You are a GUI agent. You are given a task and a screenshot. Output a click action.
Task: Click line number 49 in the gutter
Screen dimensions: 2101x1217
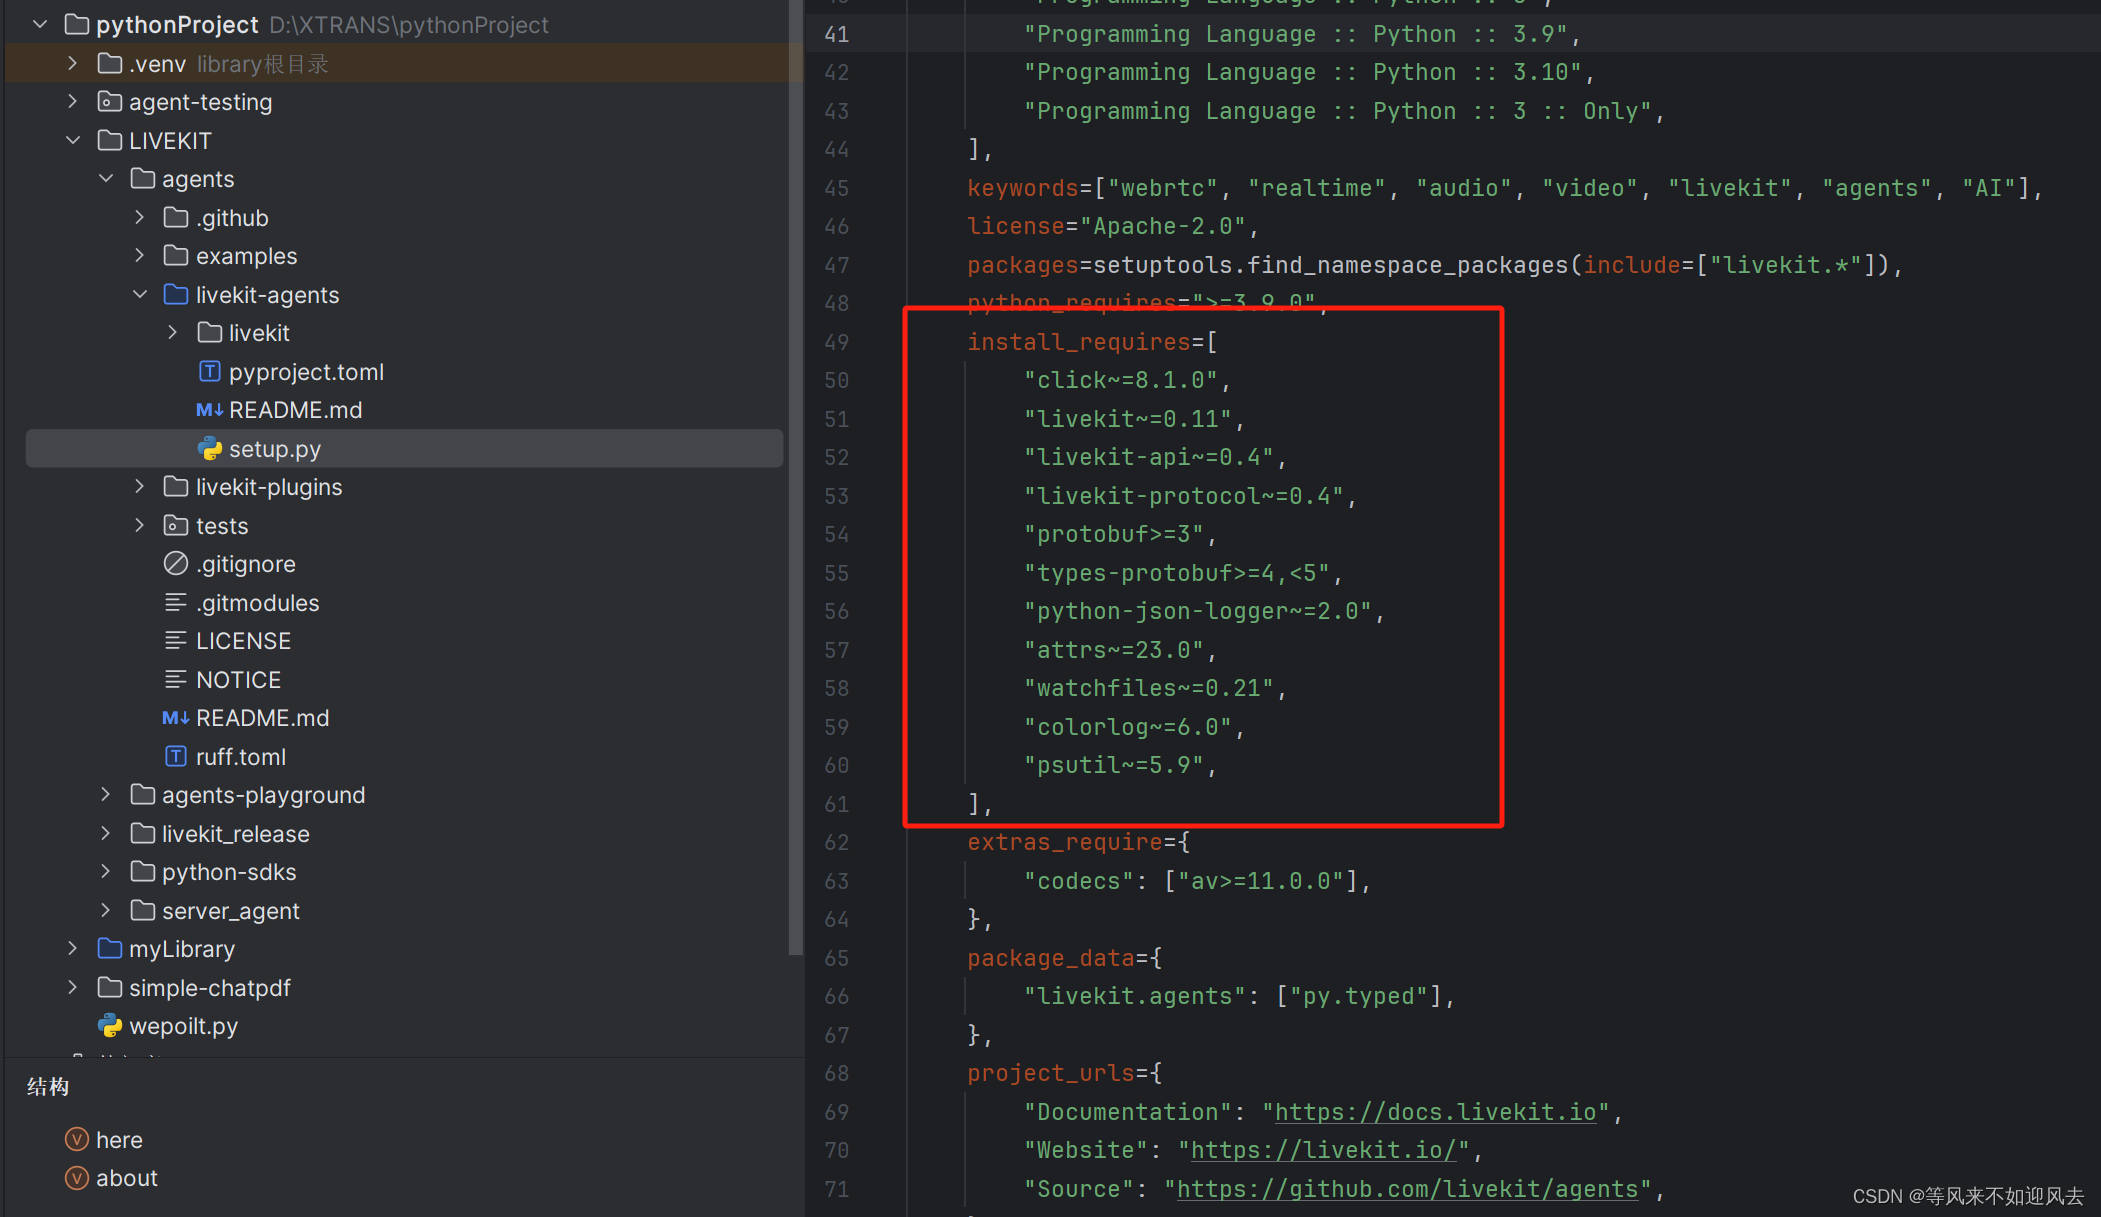(837, 342)
